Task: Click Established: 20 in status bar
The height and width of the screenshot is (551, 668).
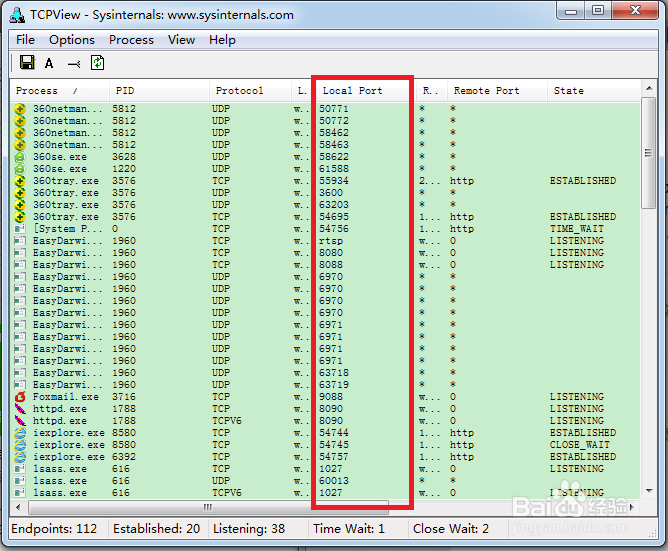Action: [156, 529]
